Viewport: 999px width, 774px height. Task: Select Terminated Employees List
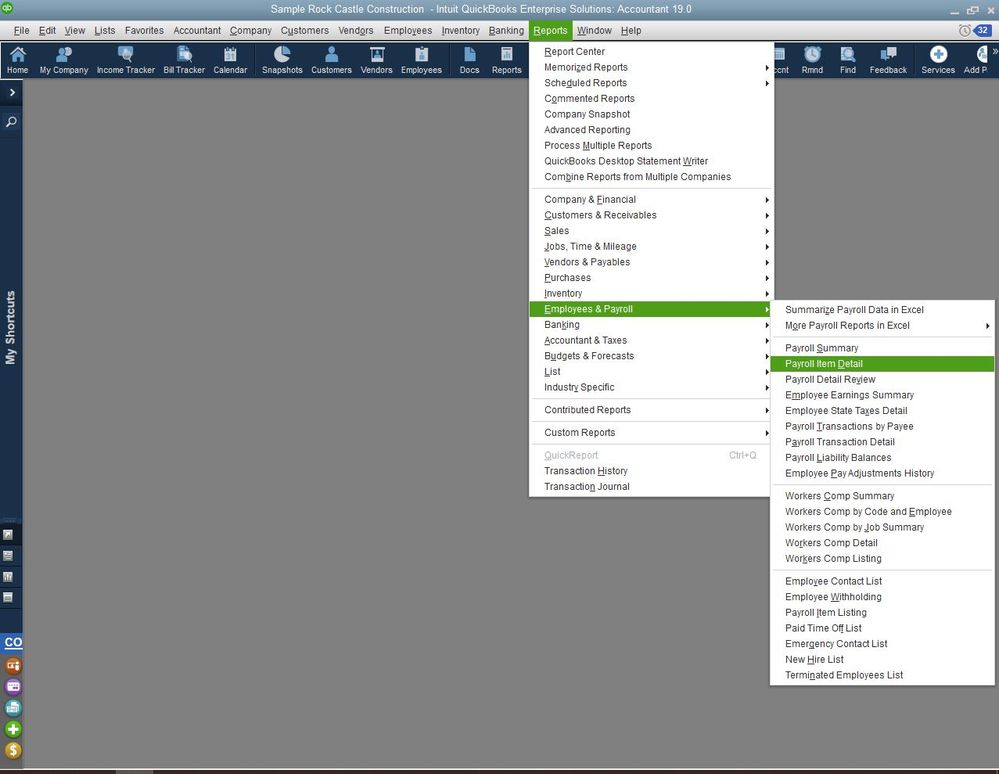click(882, 675)
